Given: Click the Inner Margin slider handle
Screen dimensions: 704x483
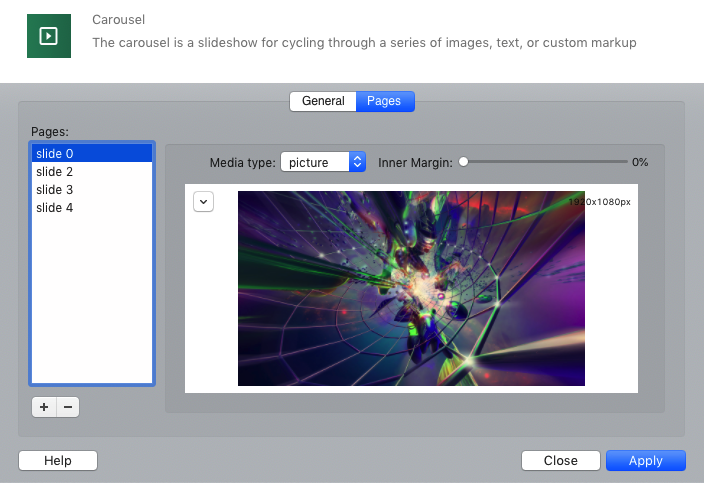Looking at the screenshot, I should (x=464, y=162).
